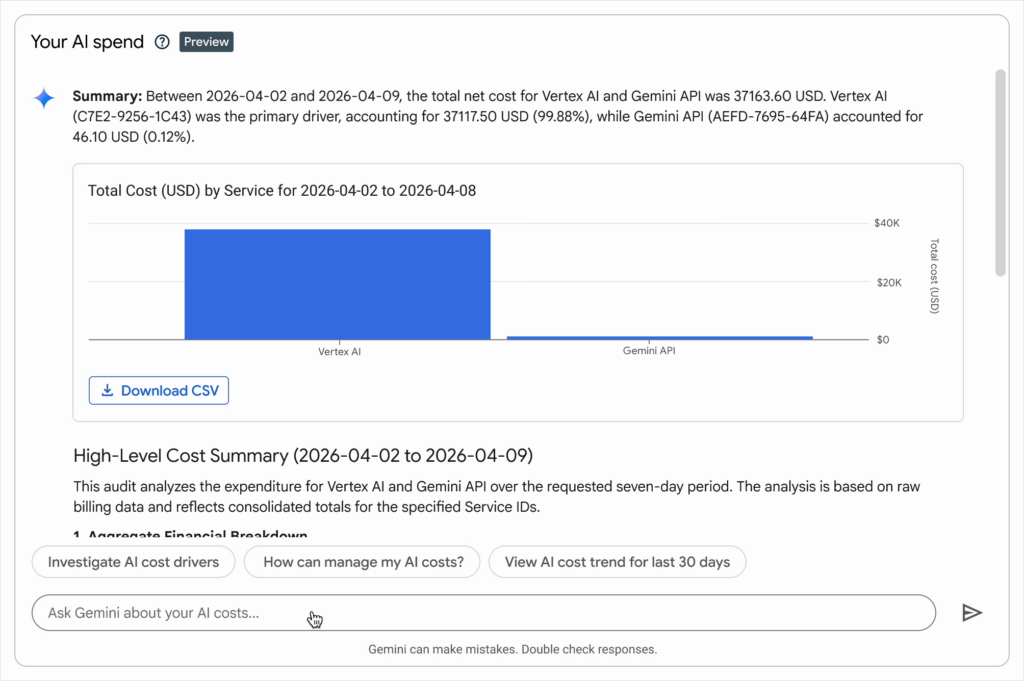Click the Preview badge

point(206,42)
